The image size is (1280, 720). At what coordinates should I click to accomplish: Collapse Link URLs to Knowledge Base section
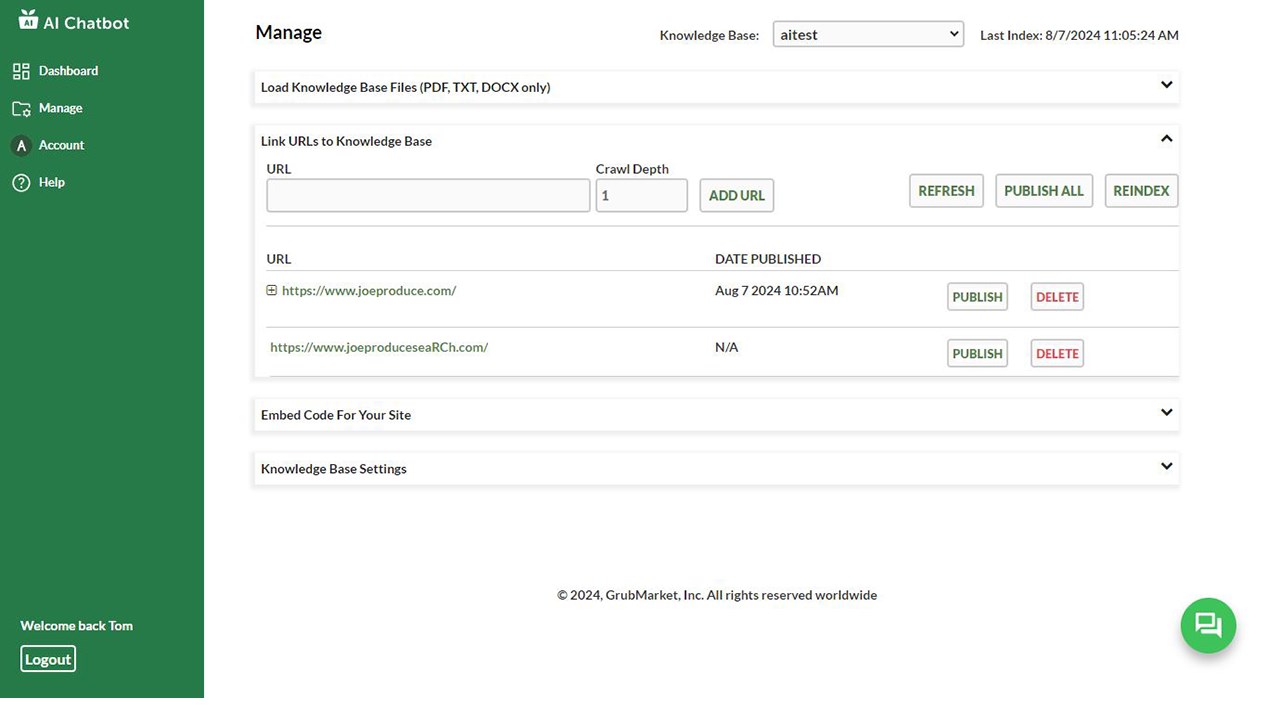click(1166, 139)
